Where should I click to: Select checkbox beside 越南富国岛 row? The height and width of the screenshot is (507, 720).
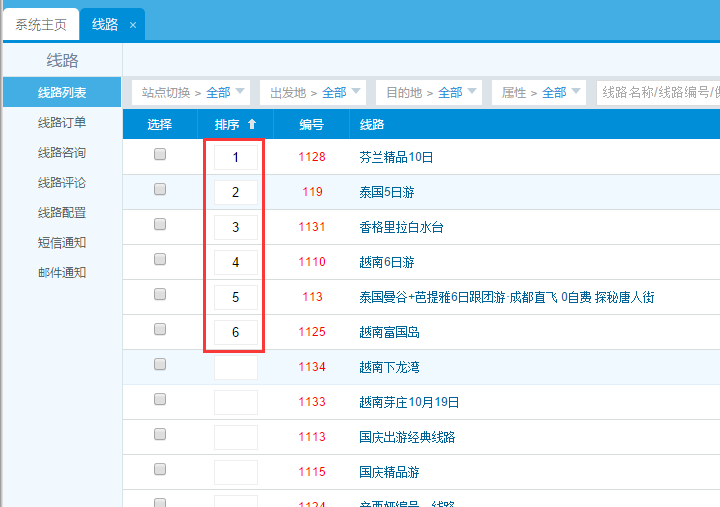[160, 330]
